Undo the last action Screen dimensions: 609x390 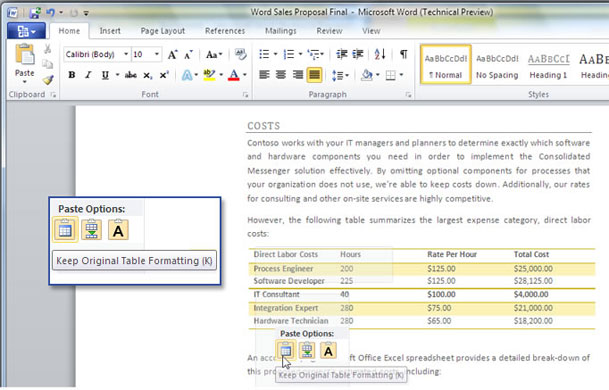click(50, 12)
